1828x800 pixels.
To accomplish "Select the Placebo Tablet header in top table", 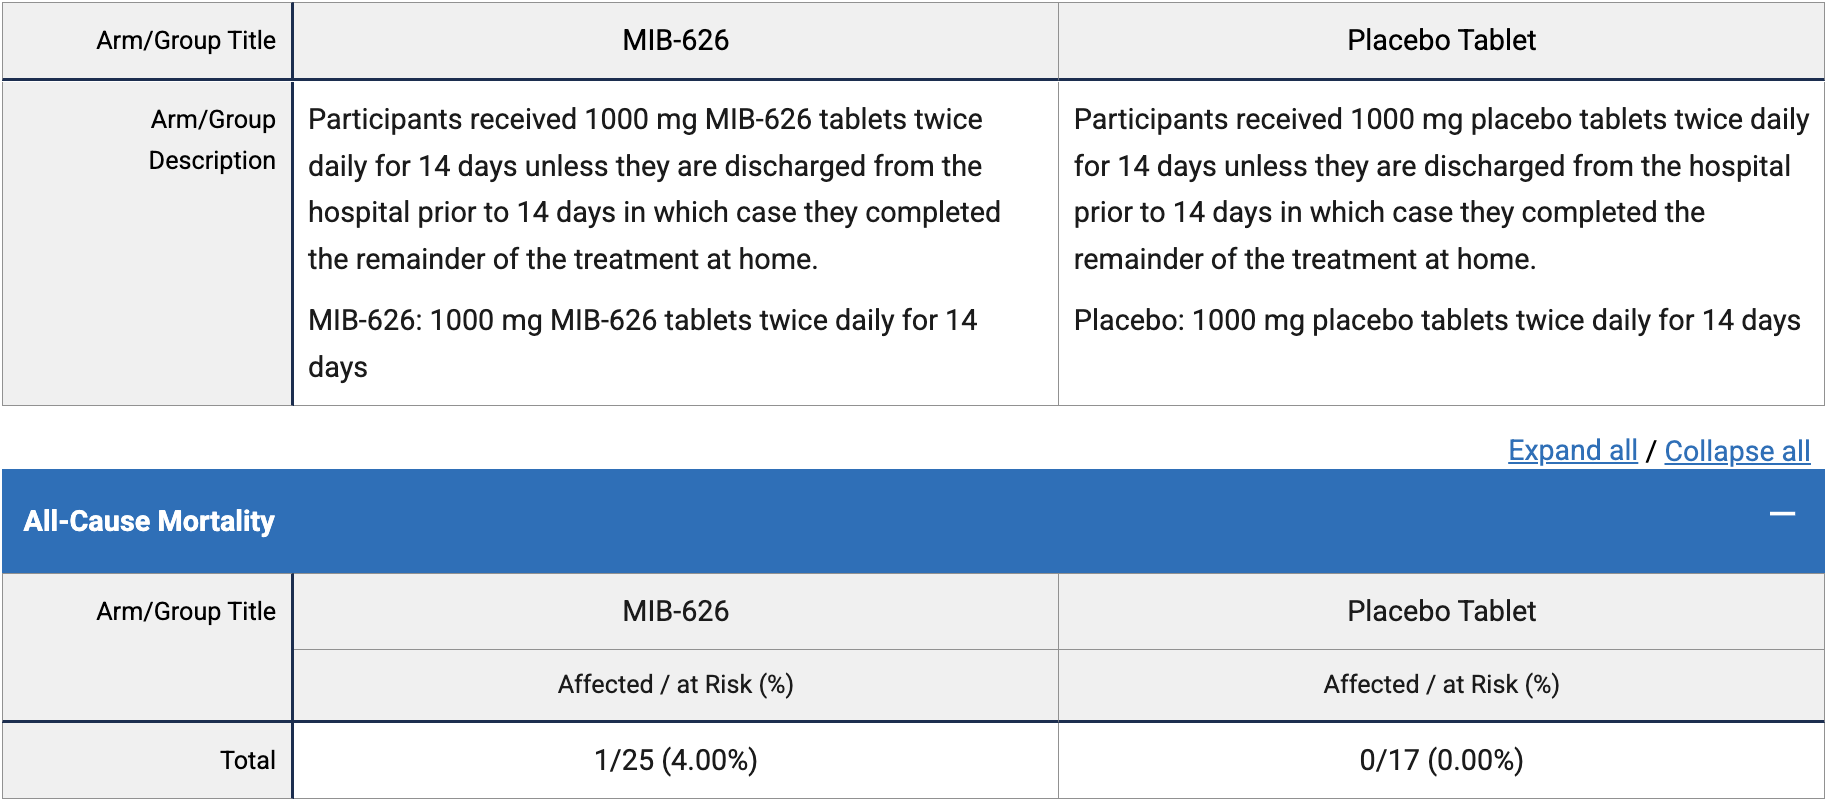I will (x=1441, y=40).
